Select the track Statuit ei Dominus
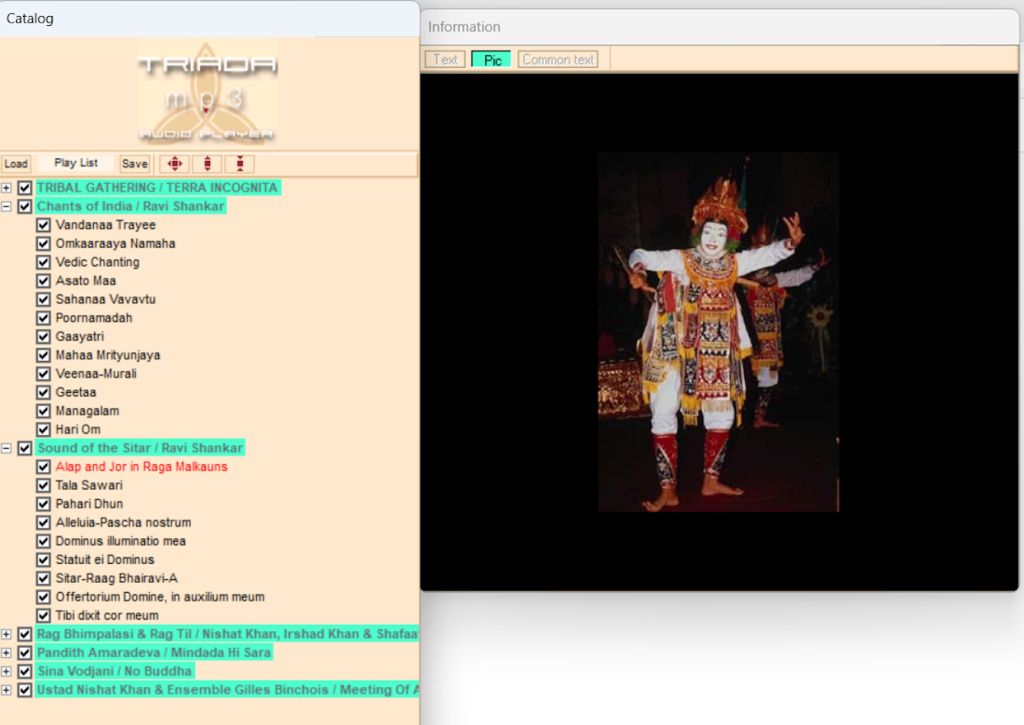The width and height of the screenshot is (1024, 725). click(105, 560)
